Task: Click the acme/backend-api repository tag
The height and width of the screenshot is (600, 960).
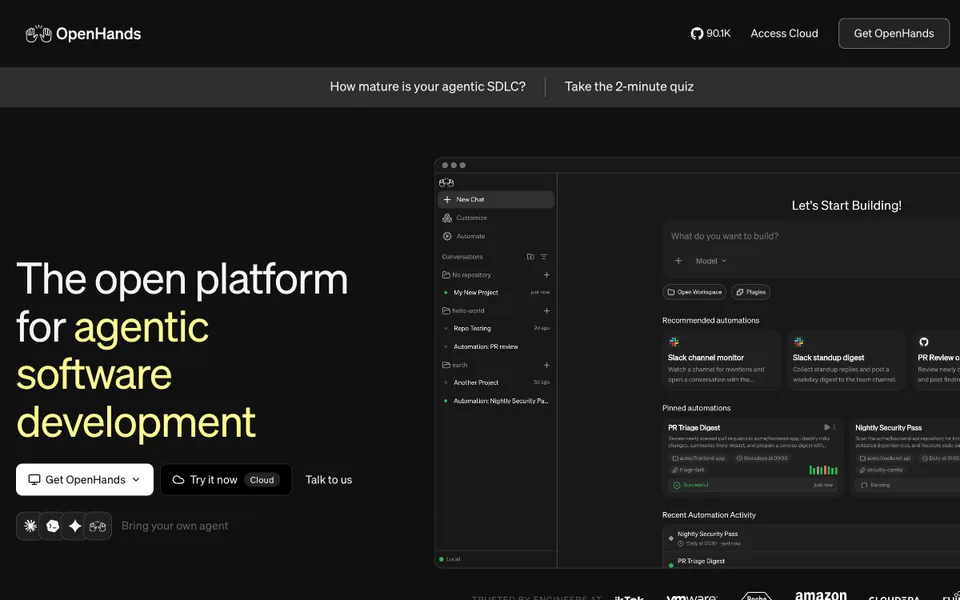Action: 885,458
